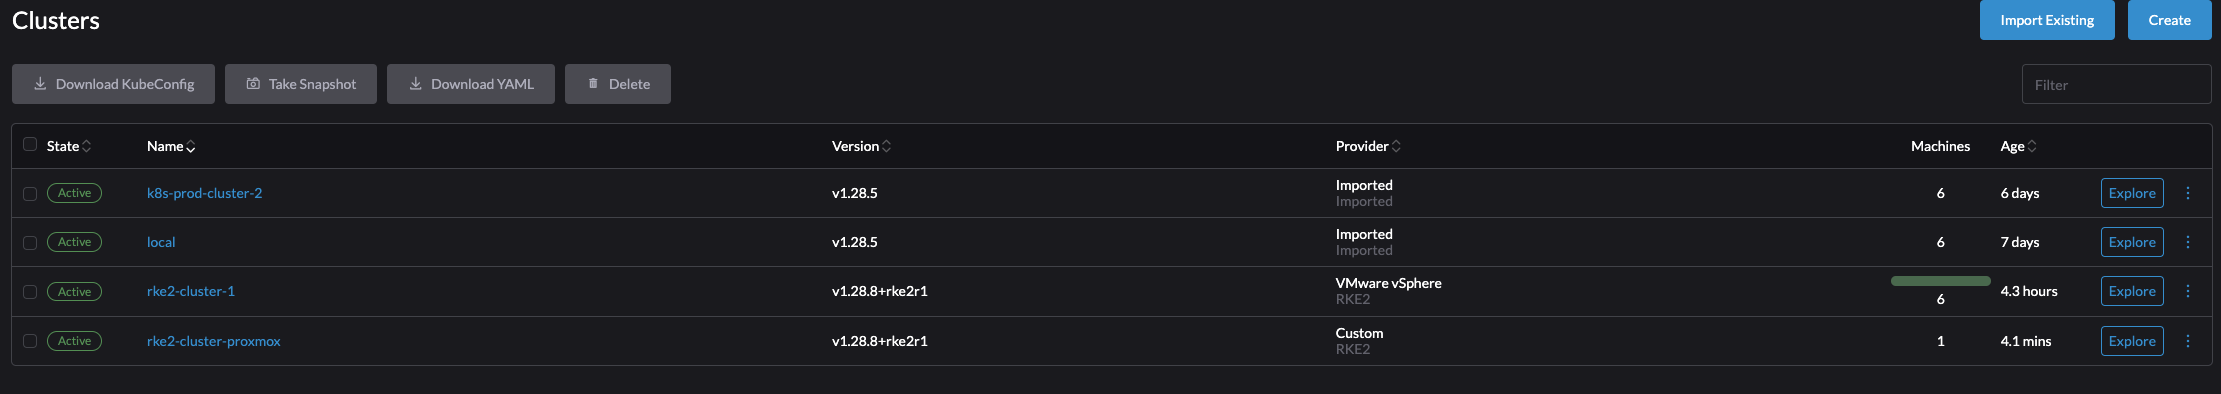
Task: Focus the Filter input field
Action: (2116, 84)
